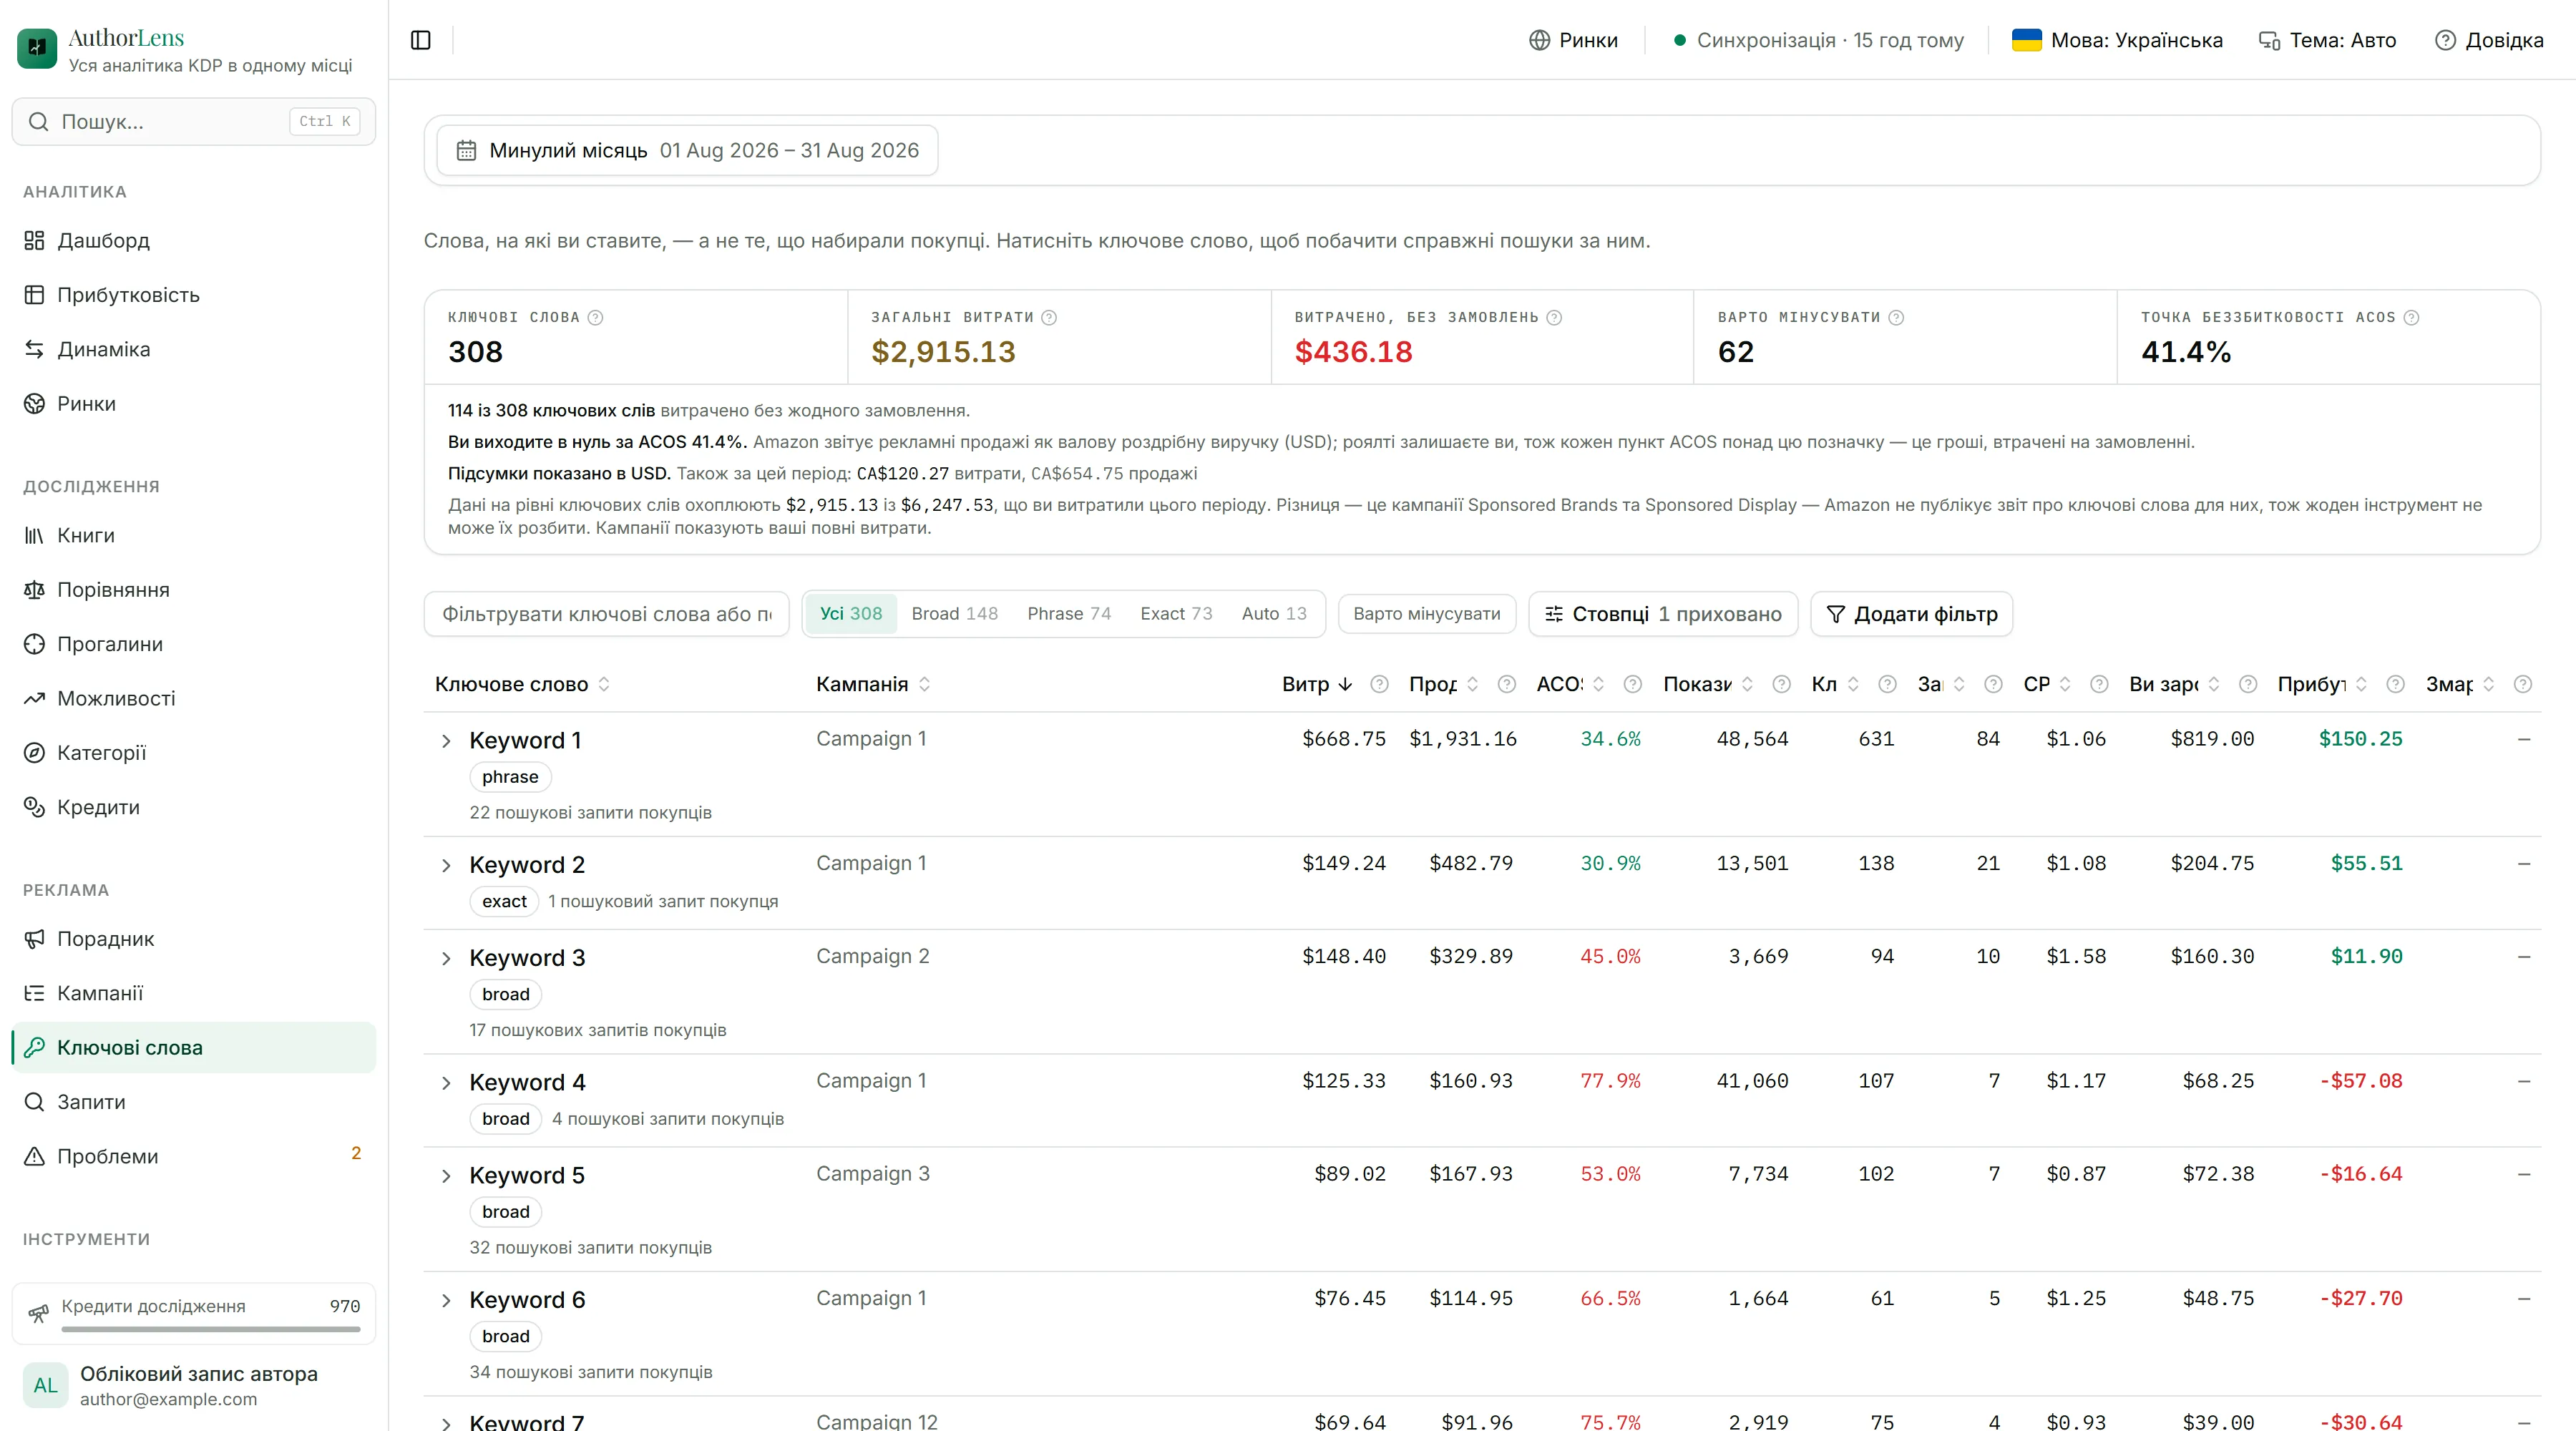Open Прогалини sidebar item
Screen dimensions: 2576x1431
[x=193, y=644]
